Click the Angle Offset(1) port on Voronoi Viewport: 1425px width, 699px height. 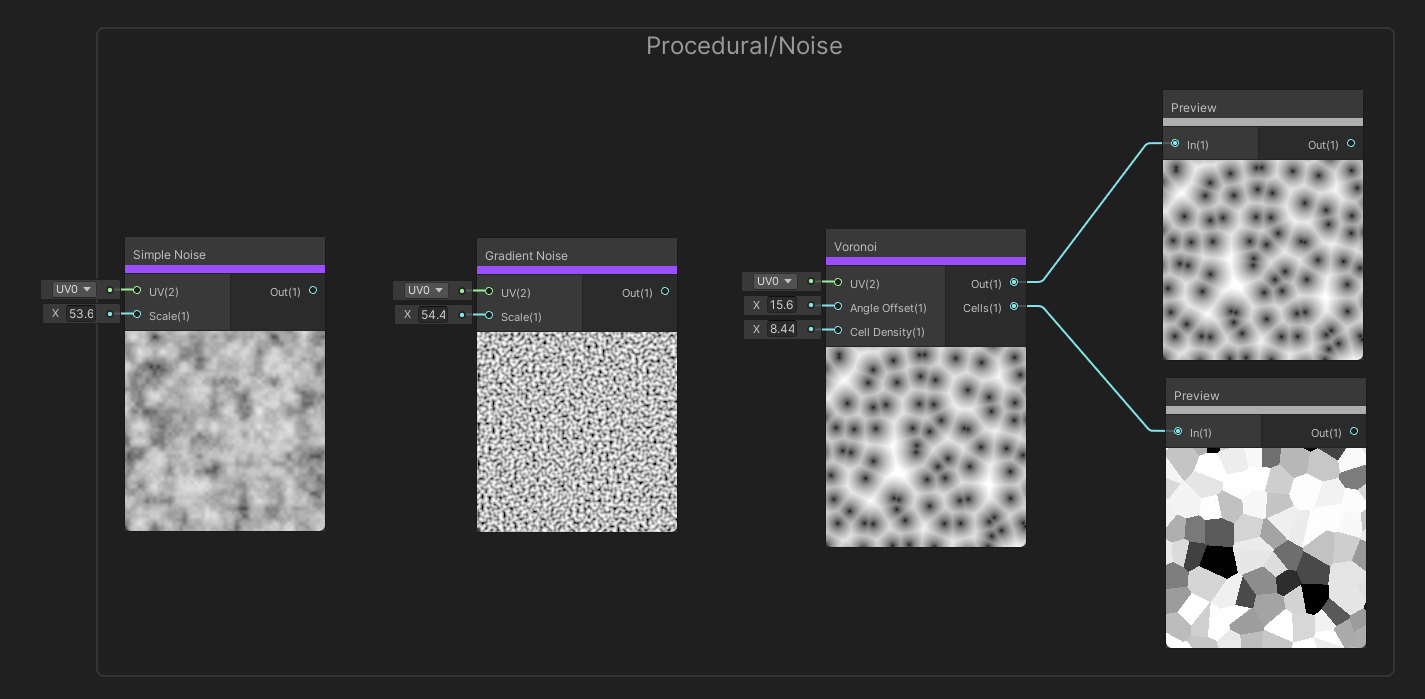(837, 307)
